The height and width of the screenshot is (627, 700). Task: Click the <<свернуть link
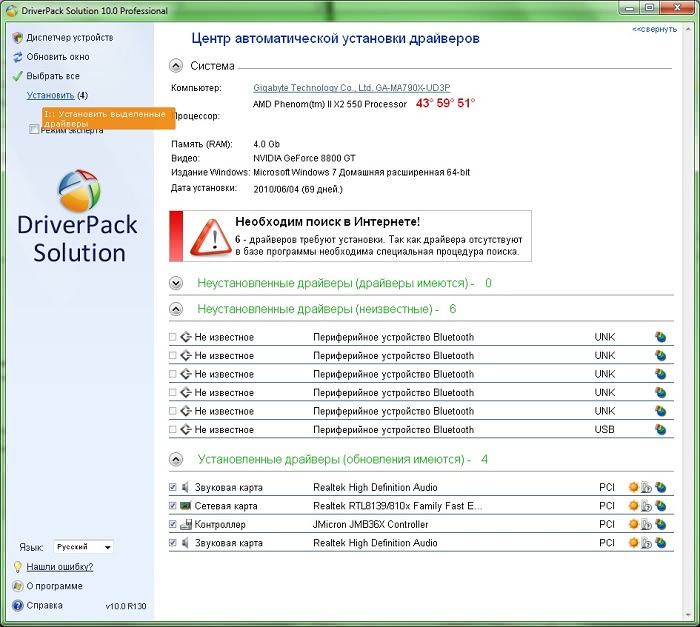(x=654, y=29)
